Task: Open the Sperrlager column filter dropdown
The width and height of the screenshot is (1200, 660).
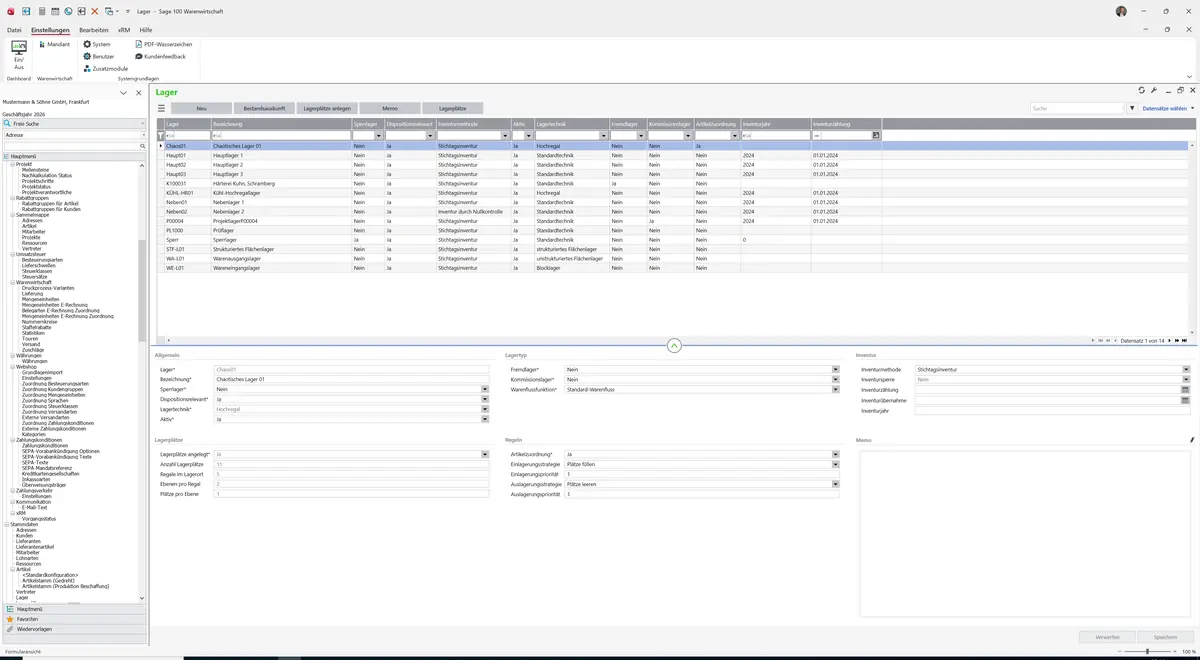Action: [x=379, y=135]
